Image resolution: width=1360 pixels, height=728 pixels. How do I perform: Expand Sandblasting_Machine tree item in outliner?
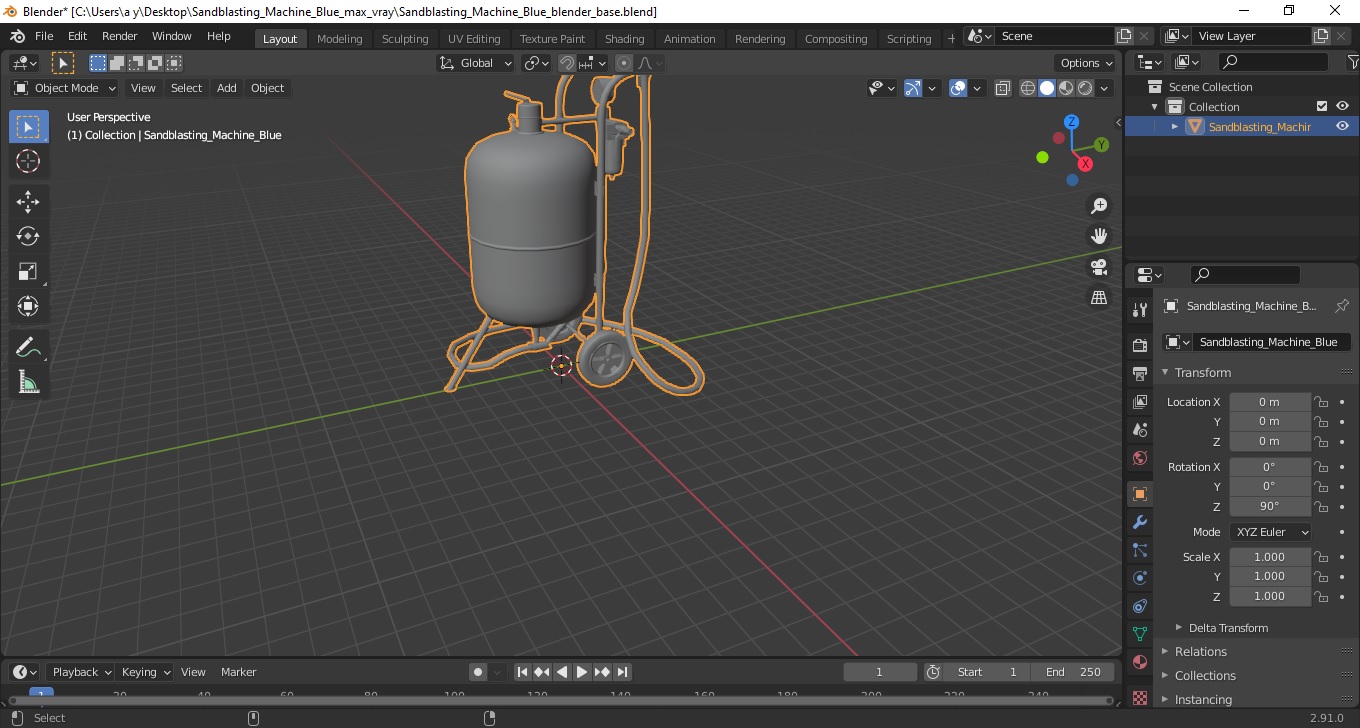click(x=1175, y=126)
